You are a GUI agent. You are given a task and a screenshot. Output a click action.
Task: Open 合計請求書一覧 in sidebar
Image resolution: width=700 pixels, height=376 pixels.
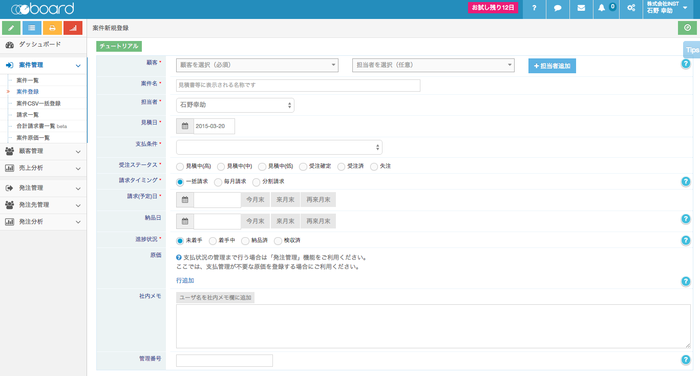coord(42,126)
